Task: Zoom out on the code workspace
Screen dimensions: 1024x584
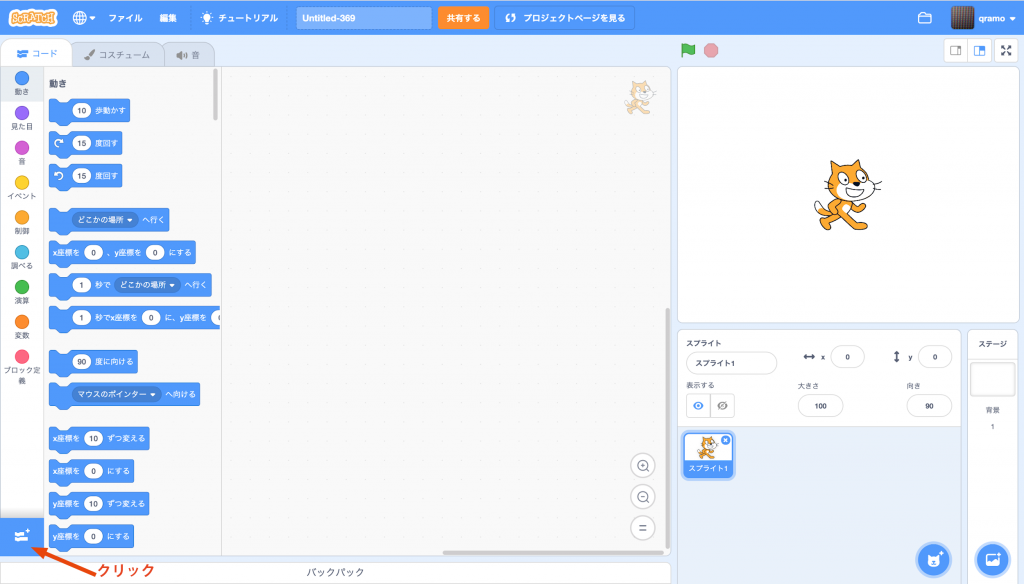Action: (x=644, y=497)
